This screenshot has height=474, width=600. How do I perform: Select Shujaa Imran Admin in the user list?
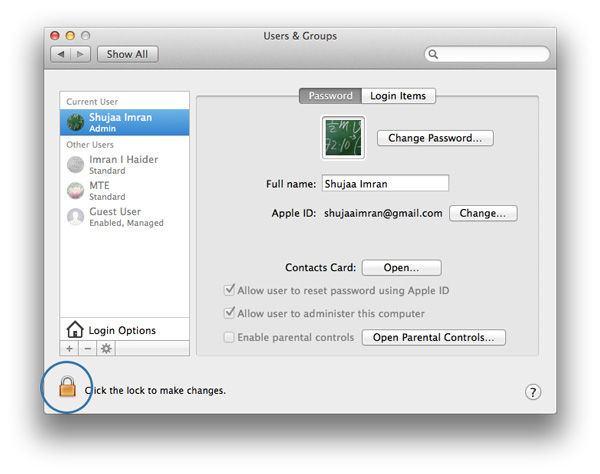click(124, 122)
